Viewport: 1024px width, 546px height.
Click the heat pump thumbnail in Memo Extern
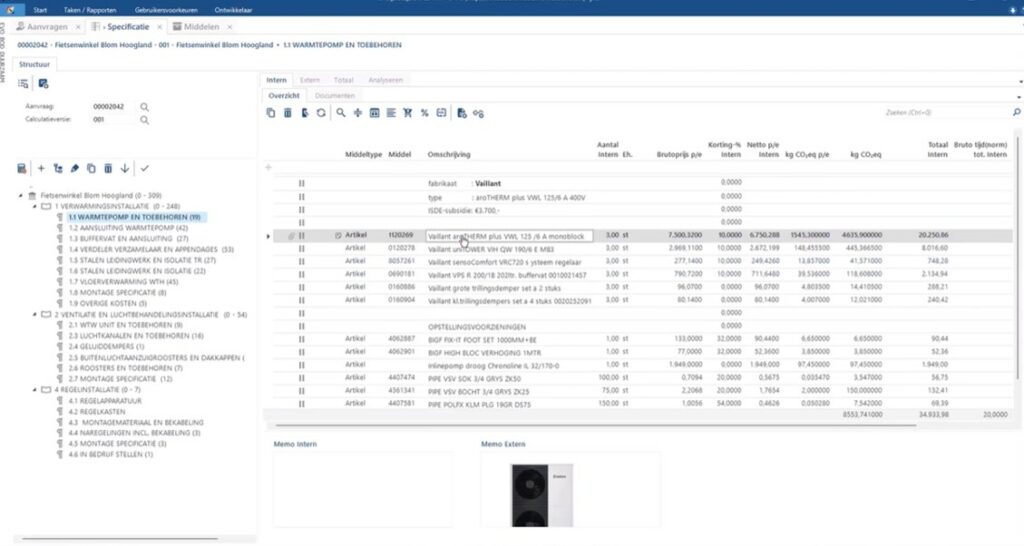[541, 495]
